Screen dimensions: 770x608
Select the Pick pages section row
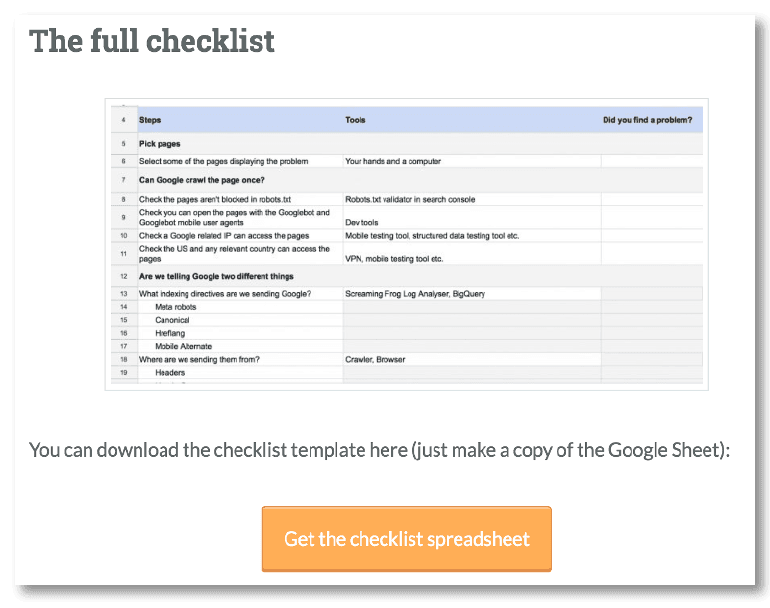pyautogui.click(x=160, y=144)
